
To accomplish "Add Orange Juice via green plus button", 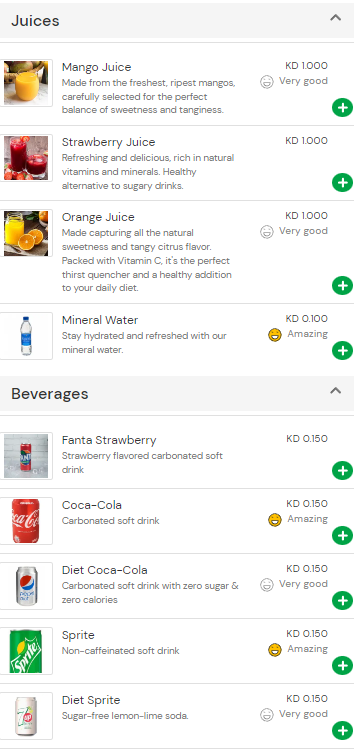I will pos(342,286).
